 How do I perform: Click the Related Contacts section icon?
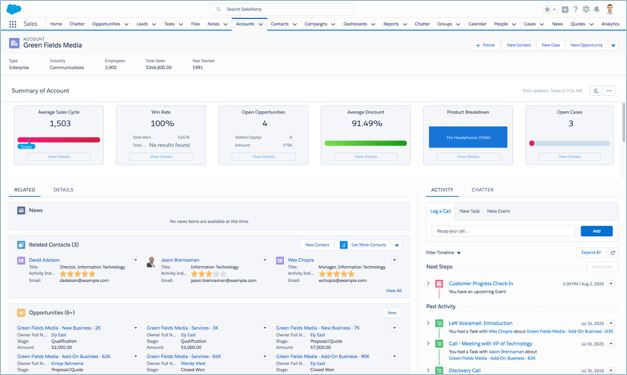click(21, 245)
